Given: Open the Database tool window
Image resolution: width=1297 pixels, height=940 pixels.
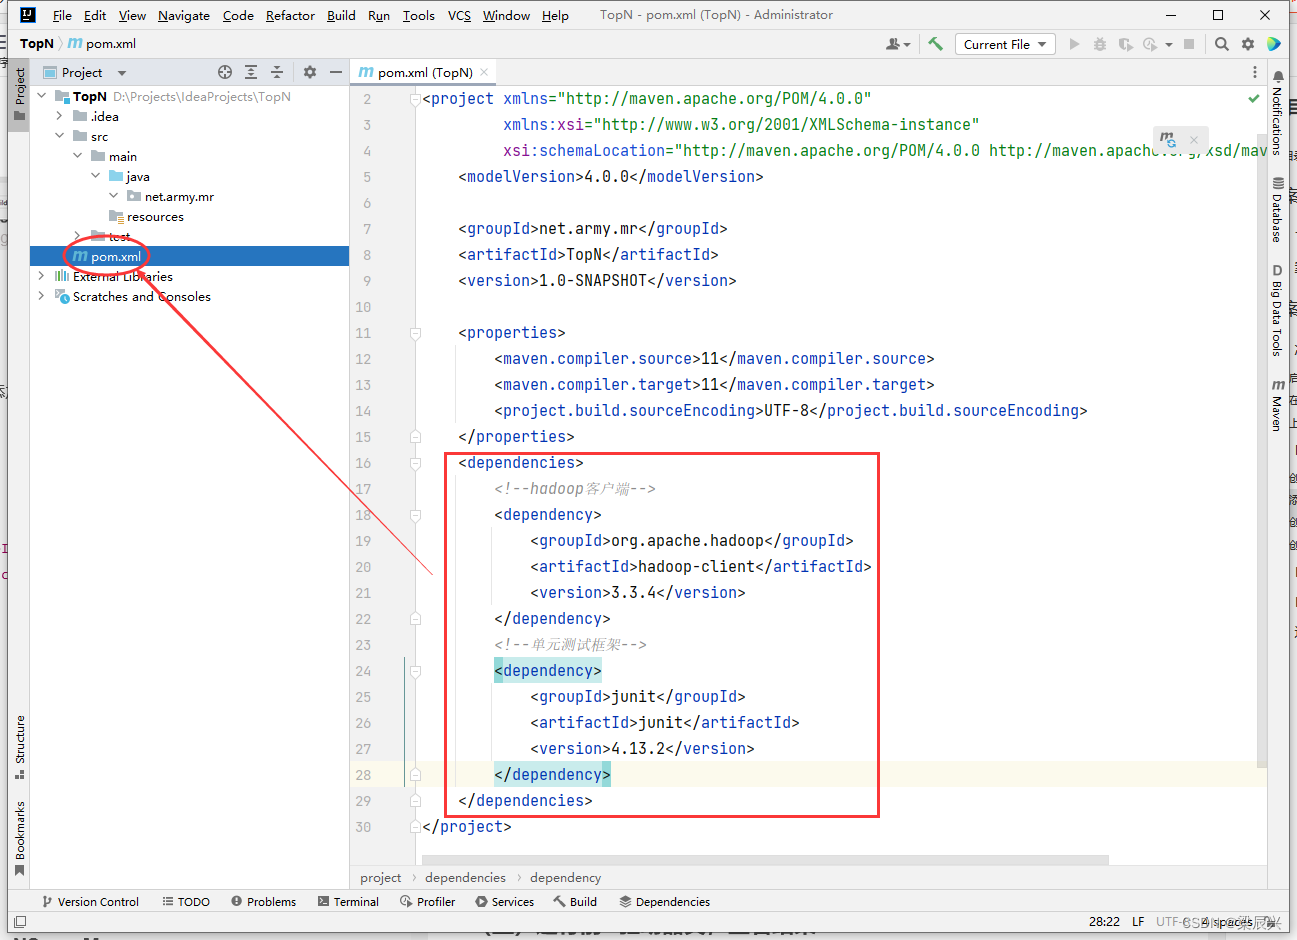Looking at the screenshot, I should [x=1277, y=210].
